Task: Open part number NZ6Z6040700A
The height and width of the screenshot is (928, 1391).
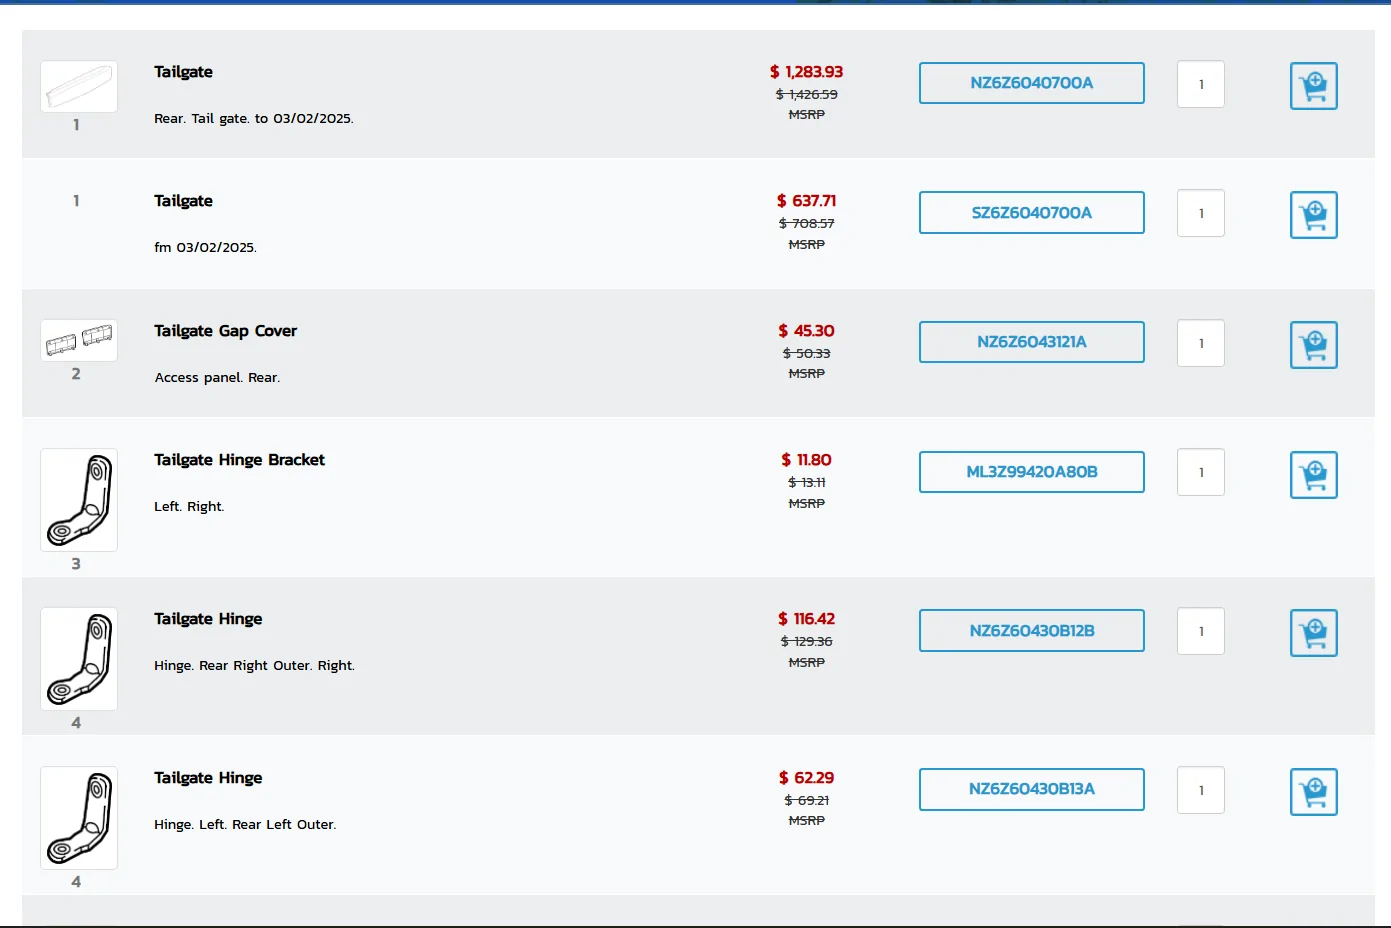Action: click(x=1032, y=83)
